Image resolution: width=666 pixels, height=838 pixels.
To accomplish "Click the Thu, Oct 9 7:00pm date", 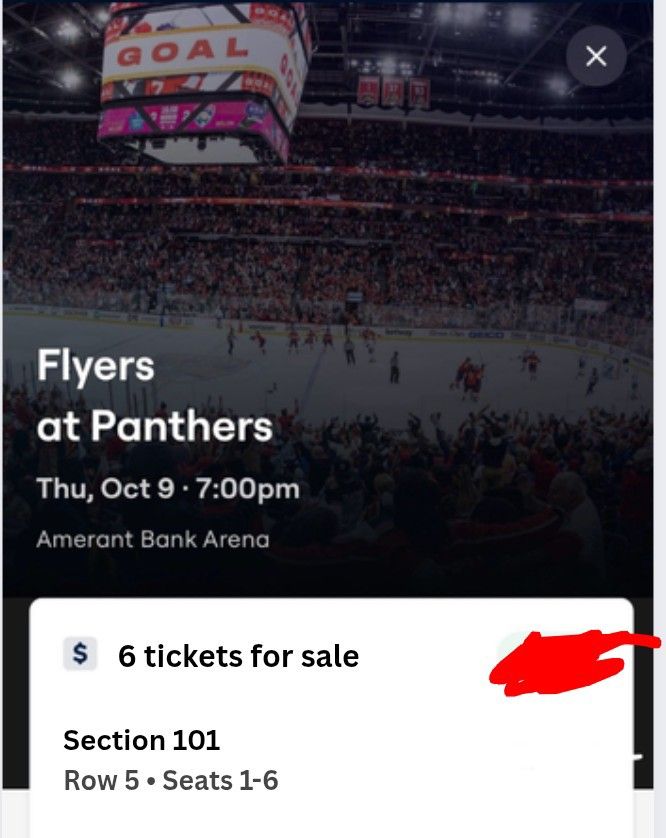I will [x=167, y=489].
